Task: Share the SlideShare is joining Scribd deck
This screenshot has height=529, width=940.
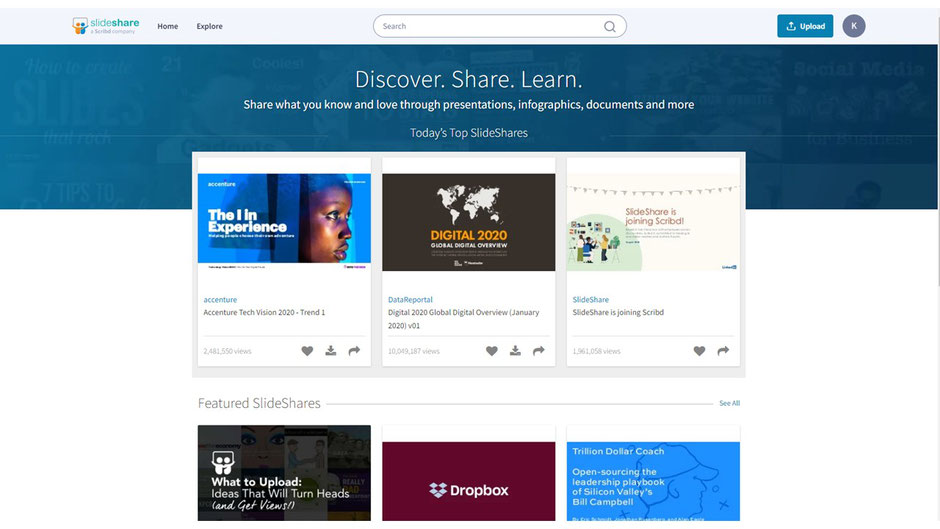Action: pos(723,351)
